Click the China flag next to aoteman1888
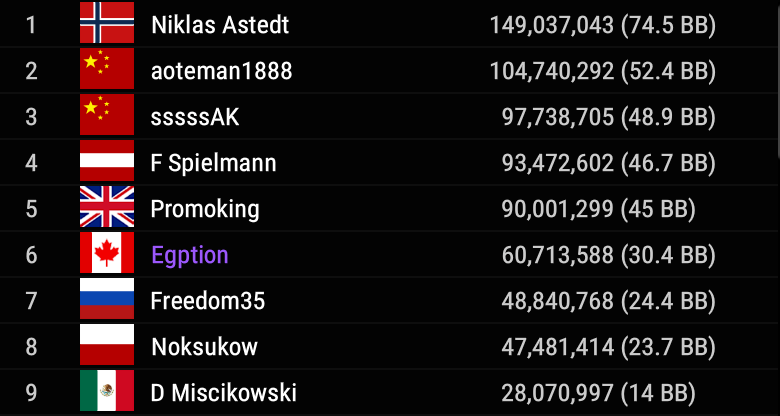Viewport: 780px width, 416px height. point(107,69)
